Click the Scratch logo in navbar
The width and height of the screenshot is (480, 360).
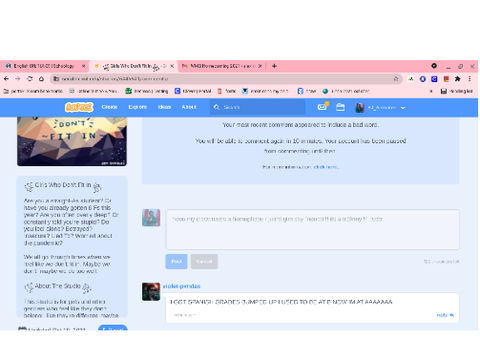coord(79,107)
